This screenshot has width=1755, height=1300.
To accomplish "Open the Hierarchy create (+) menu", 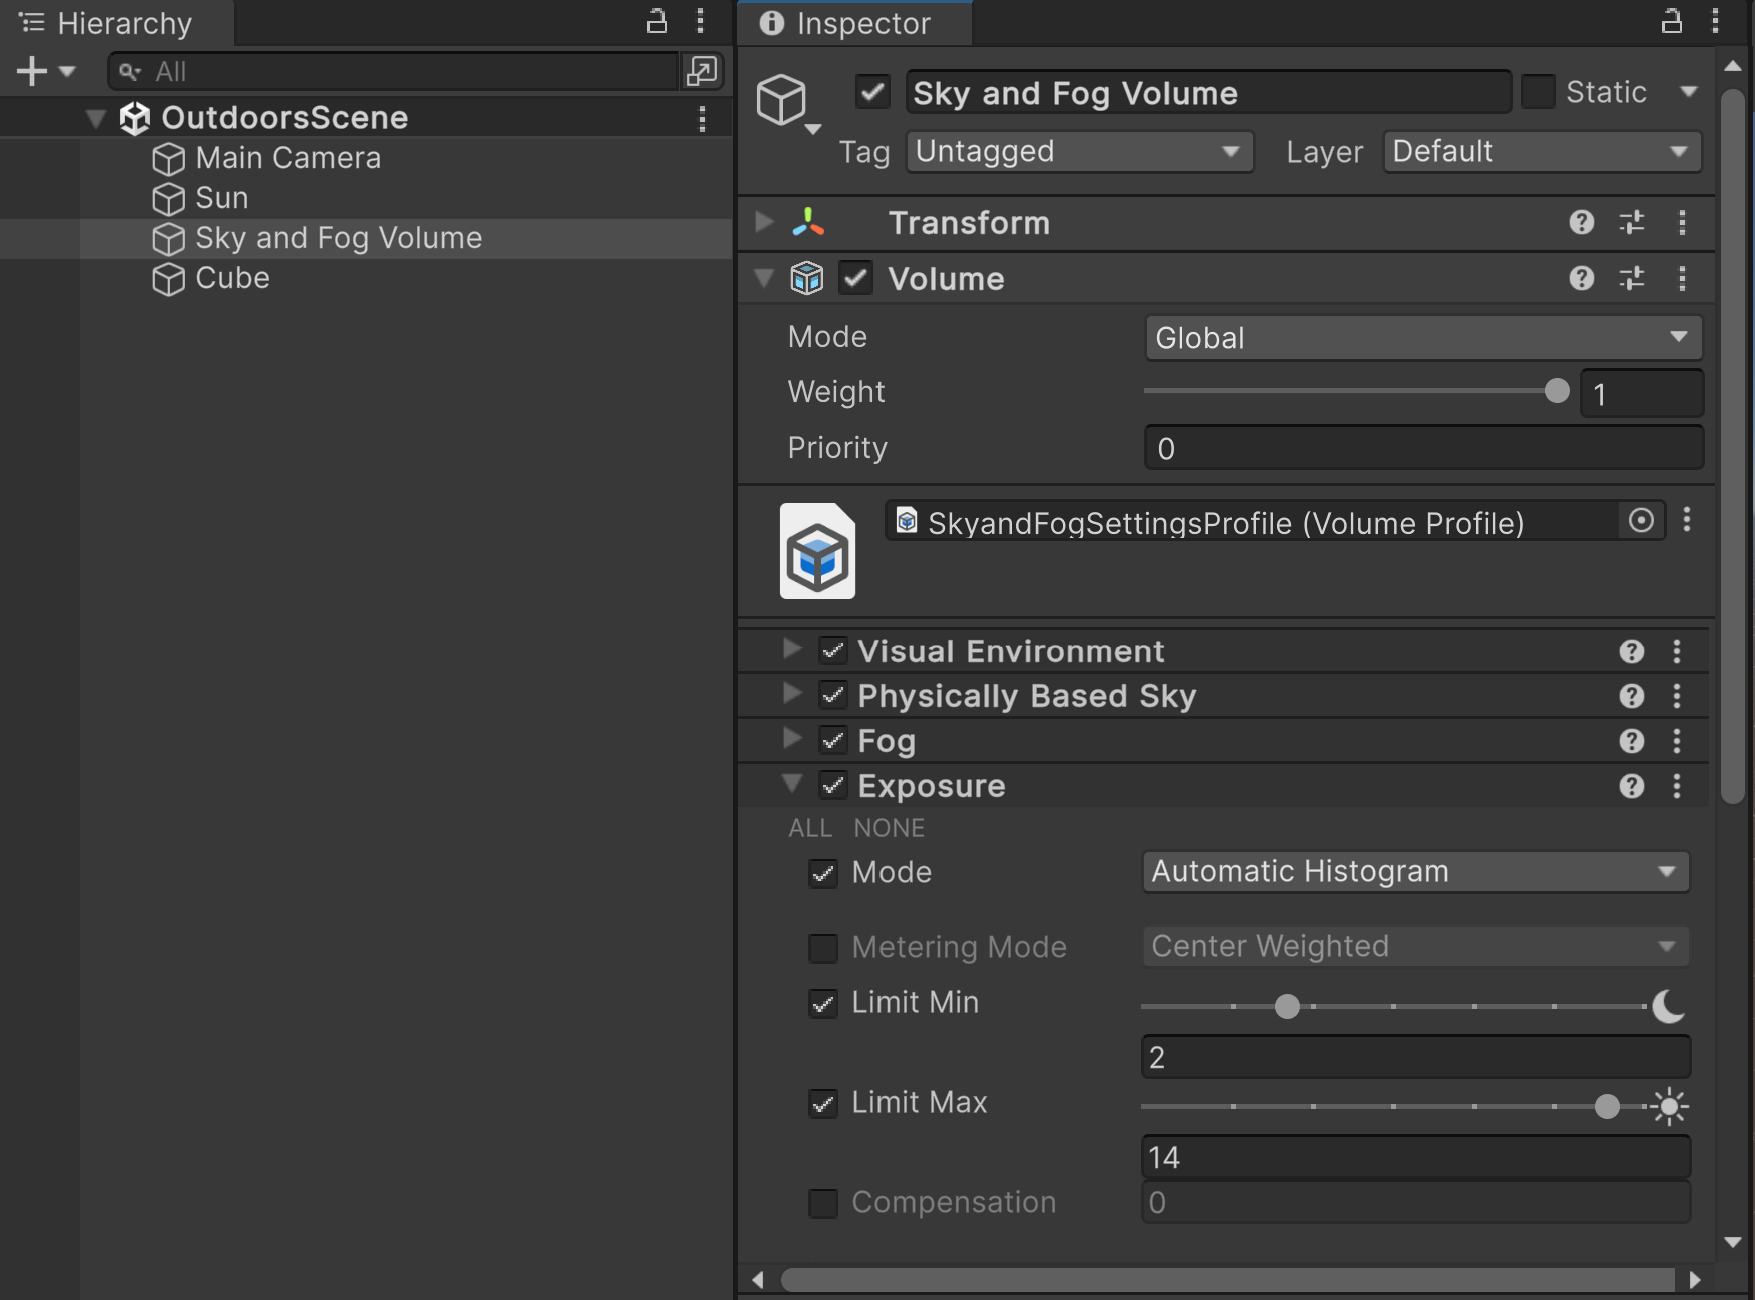I will click(31, 71).
